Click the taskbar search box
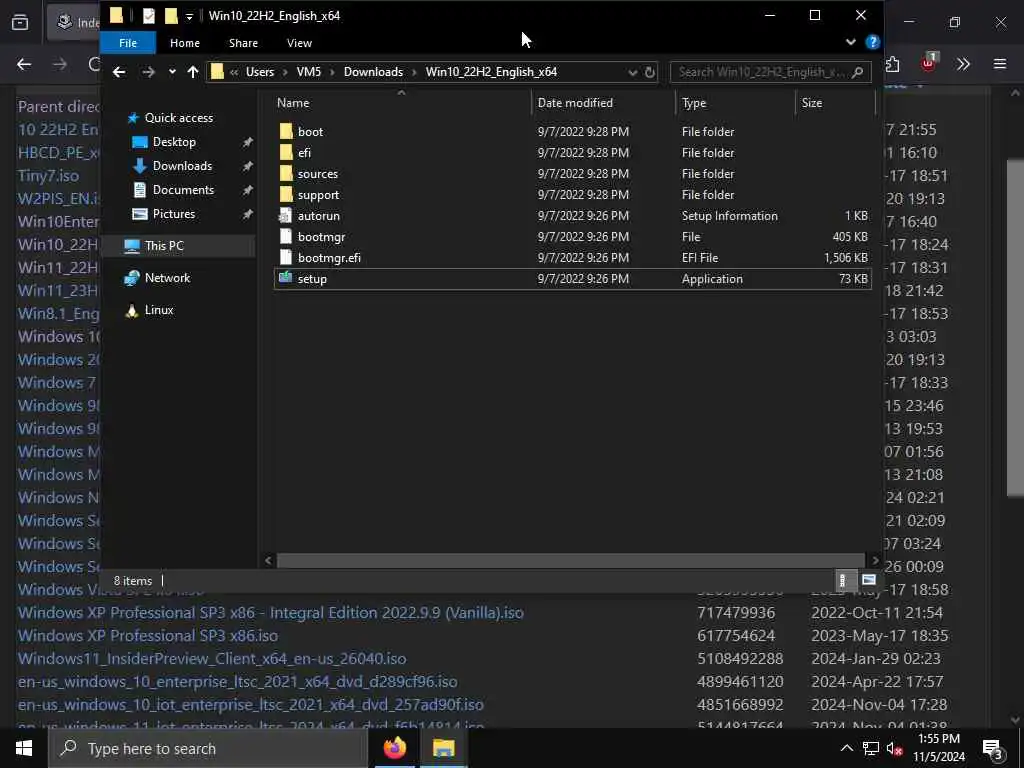Viewport: 1024px width, 768px height. (x=208, y=748)
